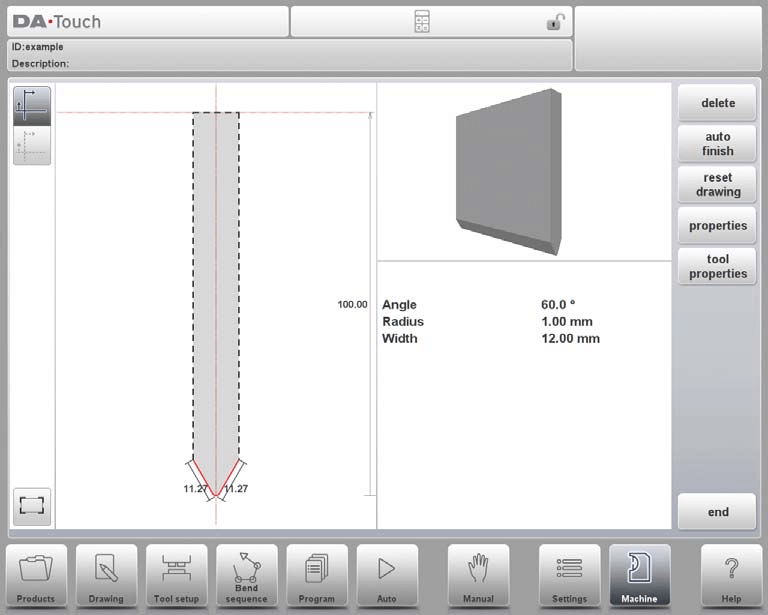The width and height of the screenshot is (768, 615).
Task: Click the delete button
Action: point(717,103)
